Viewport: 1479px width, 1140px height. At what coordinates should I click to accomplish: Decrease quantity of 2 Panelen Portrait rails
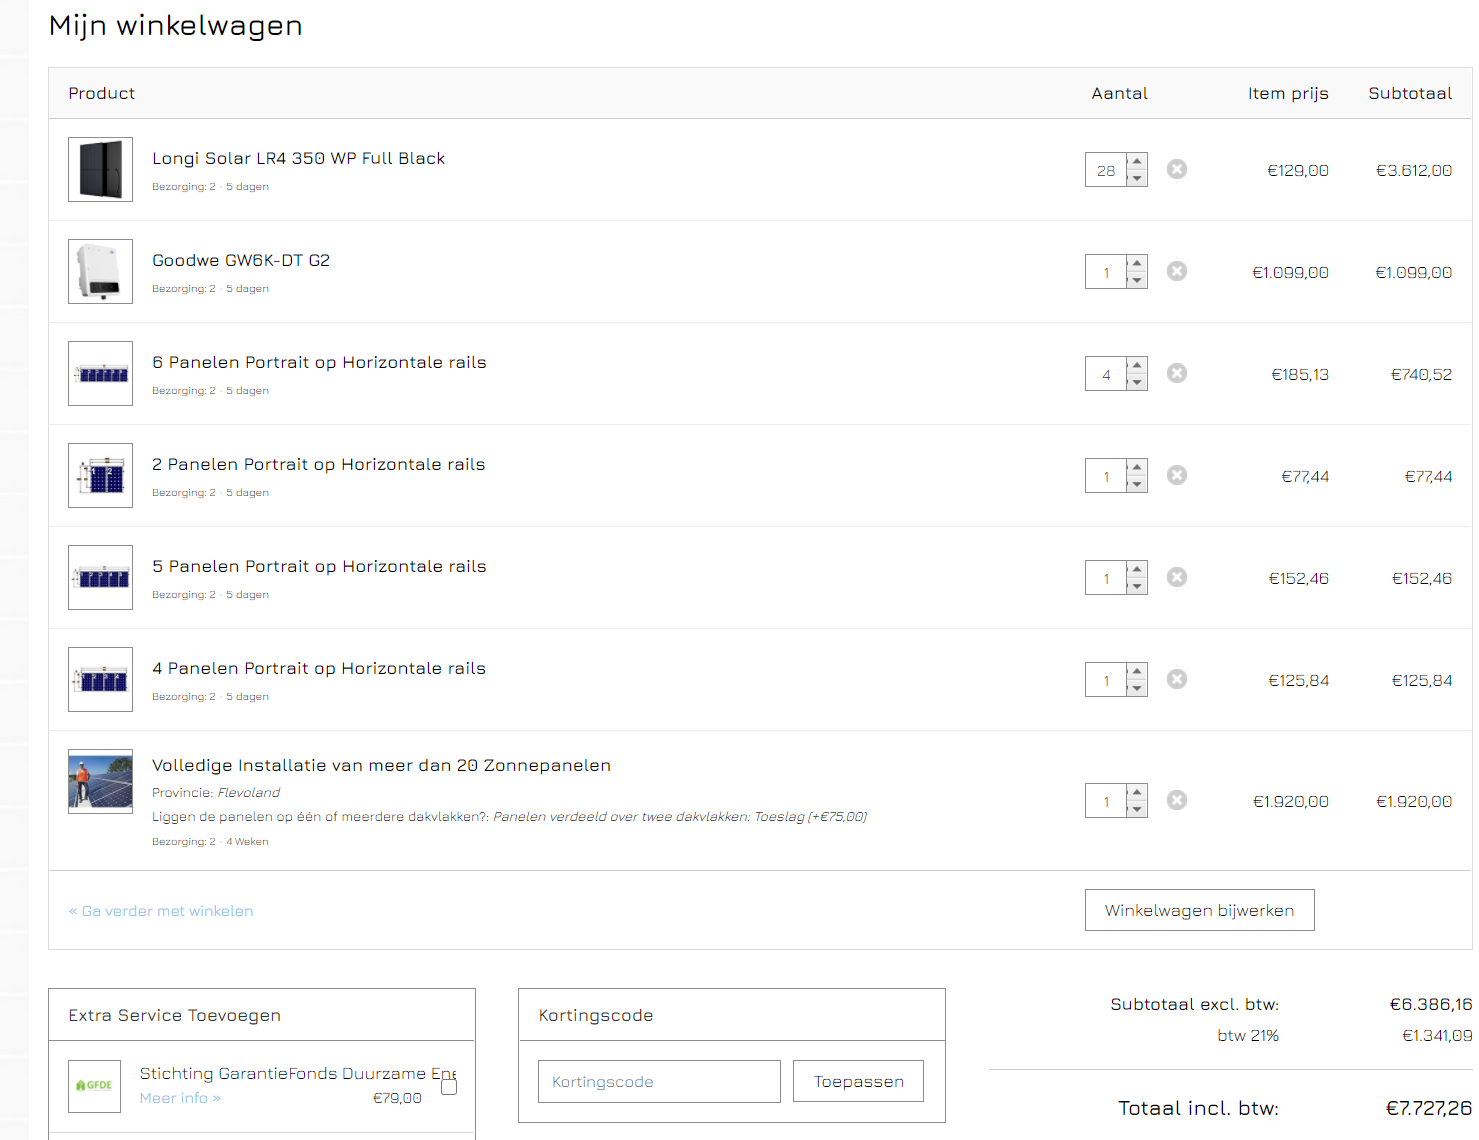(1137, 484)
